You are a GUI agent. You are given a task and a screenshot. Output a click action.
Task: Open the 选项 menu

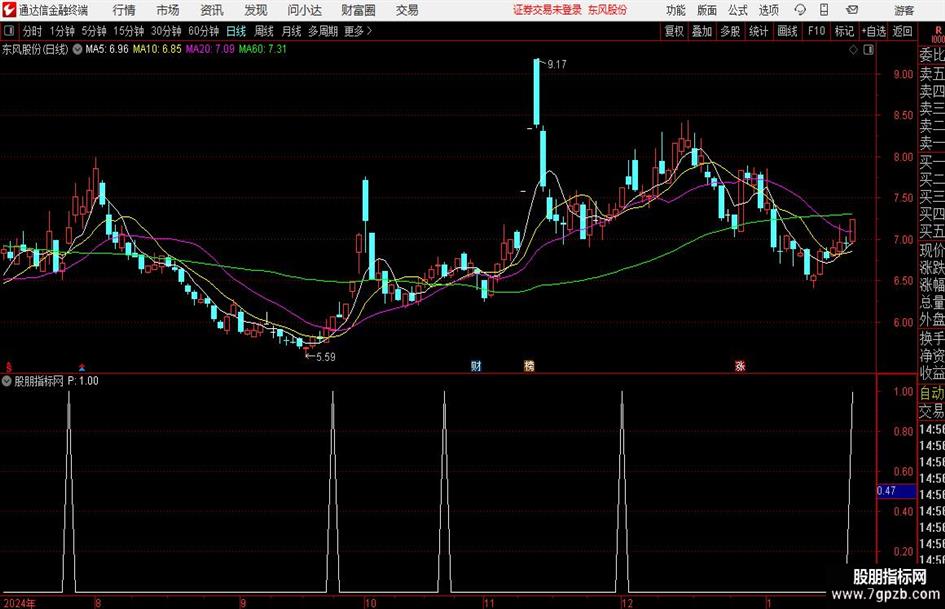coord(768,10)
